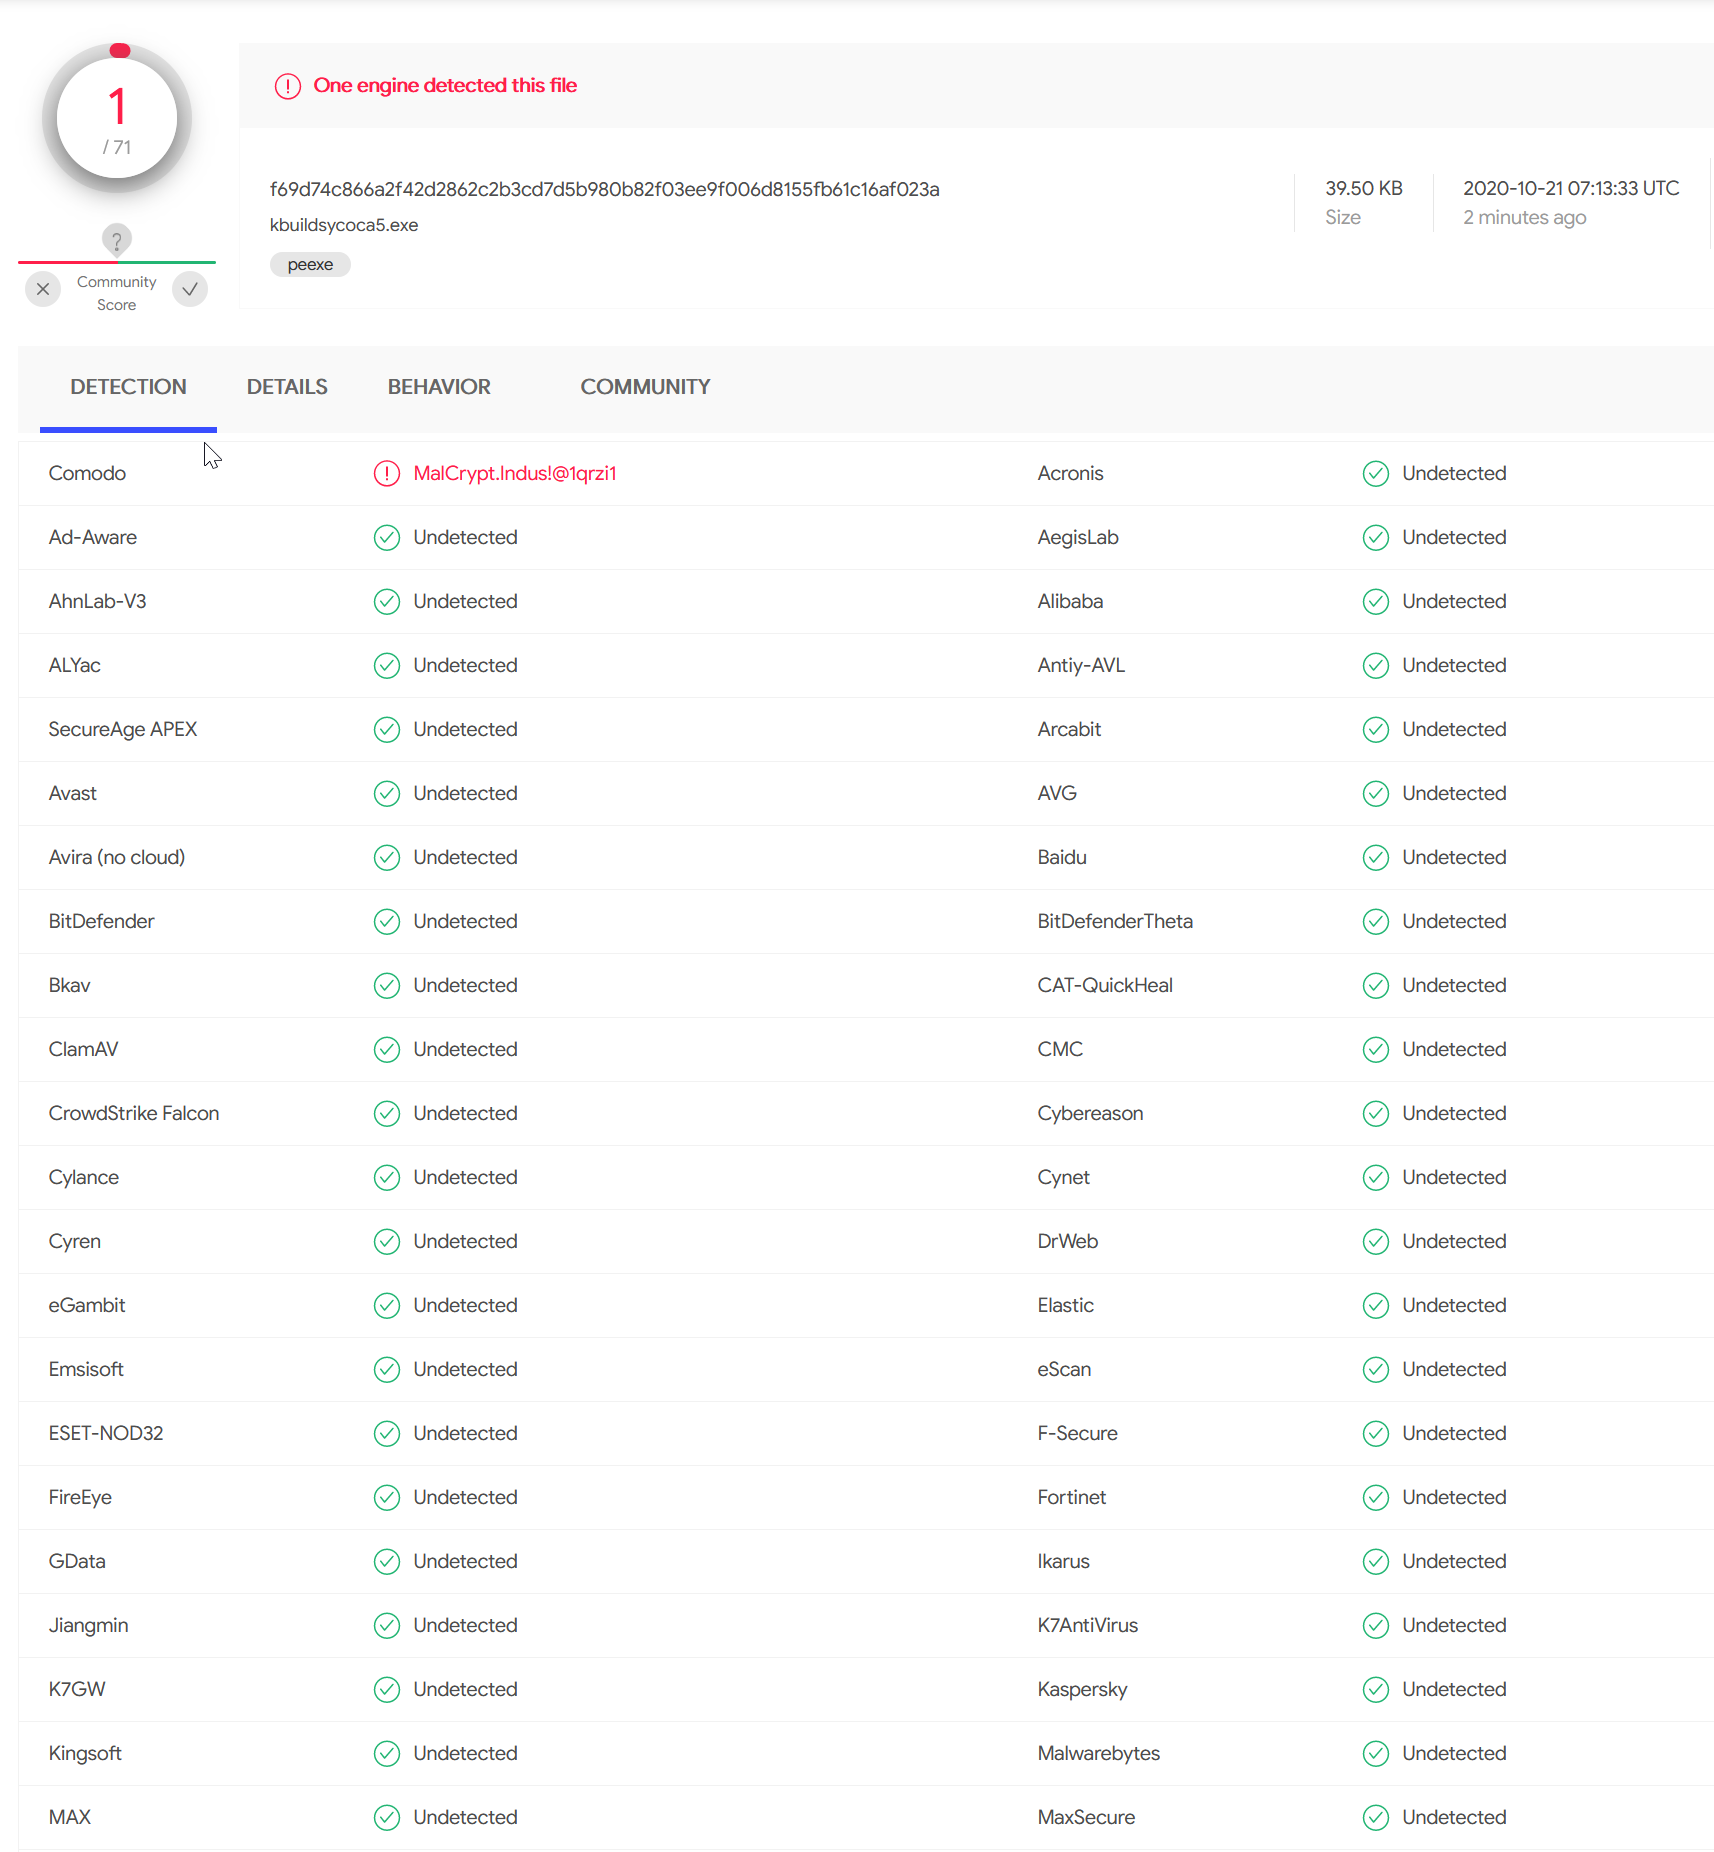Click the SHA-256 file hash text
The image size is (1714, 1852).
point(604,189)
